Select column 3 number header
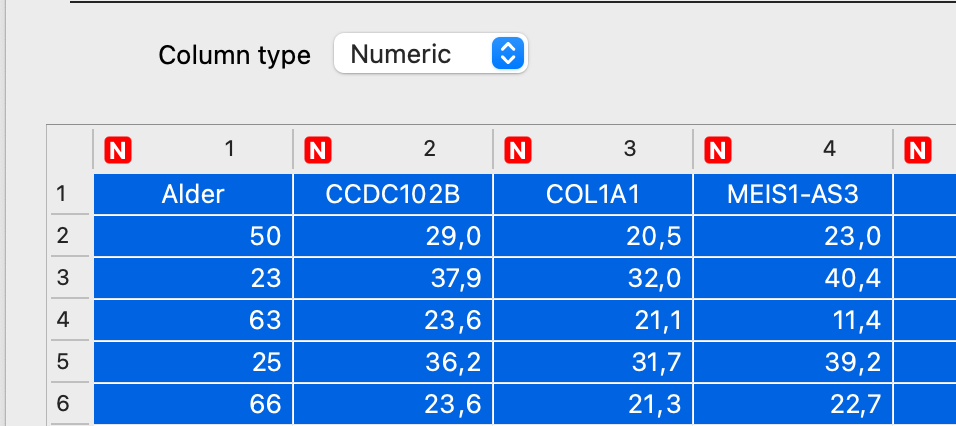 click(x=629, y=150)
